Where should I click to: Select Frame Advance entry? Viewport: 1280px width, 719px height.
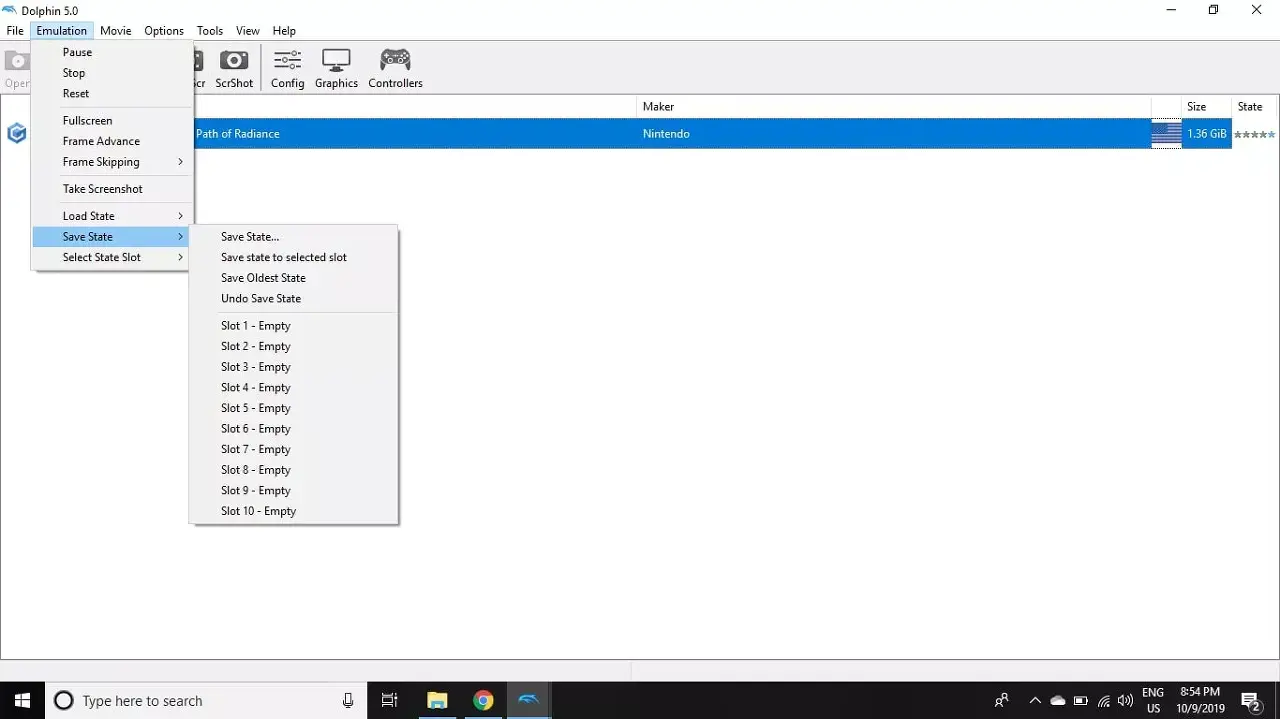(x=112, y=141)
